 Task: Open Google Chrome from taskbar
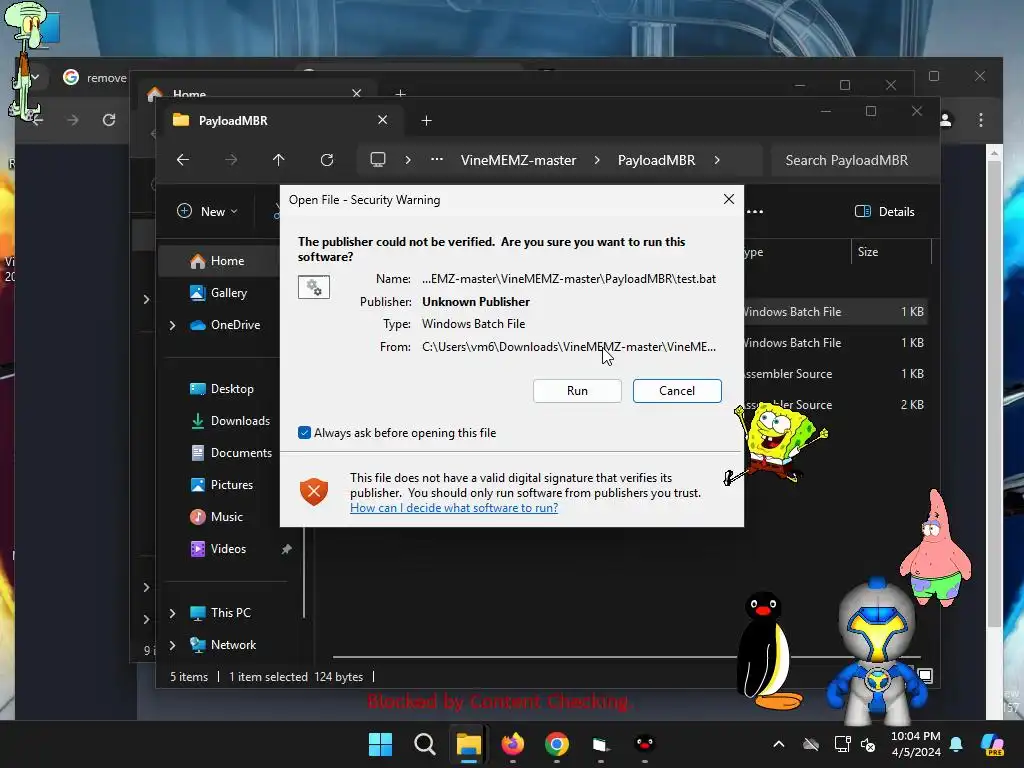[556, 744]
